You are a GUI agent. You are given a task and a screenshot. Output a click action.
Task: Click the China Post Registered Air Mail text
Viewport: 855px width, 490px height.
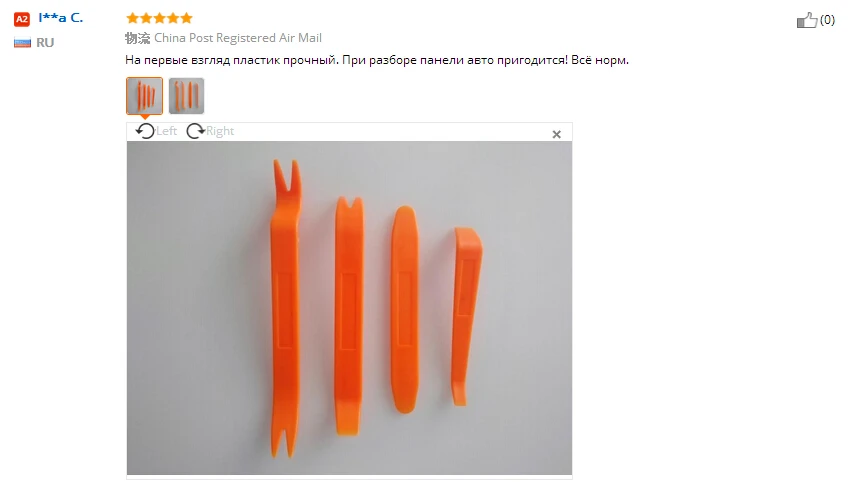click(238, 38)
